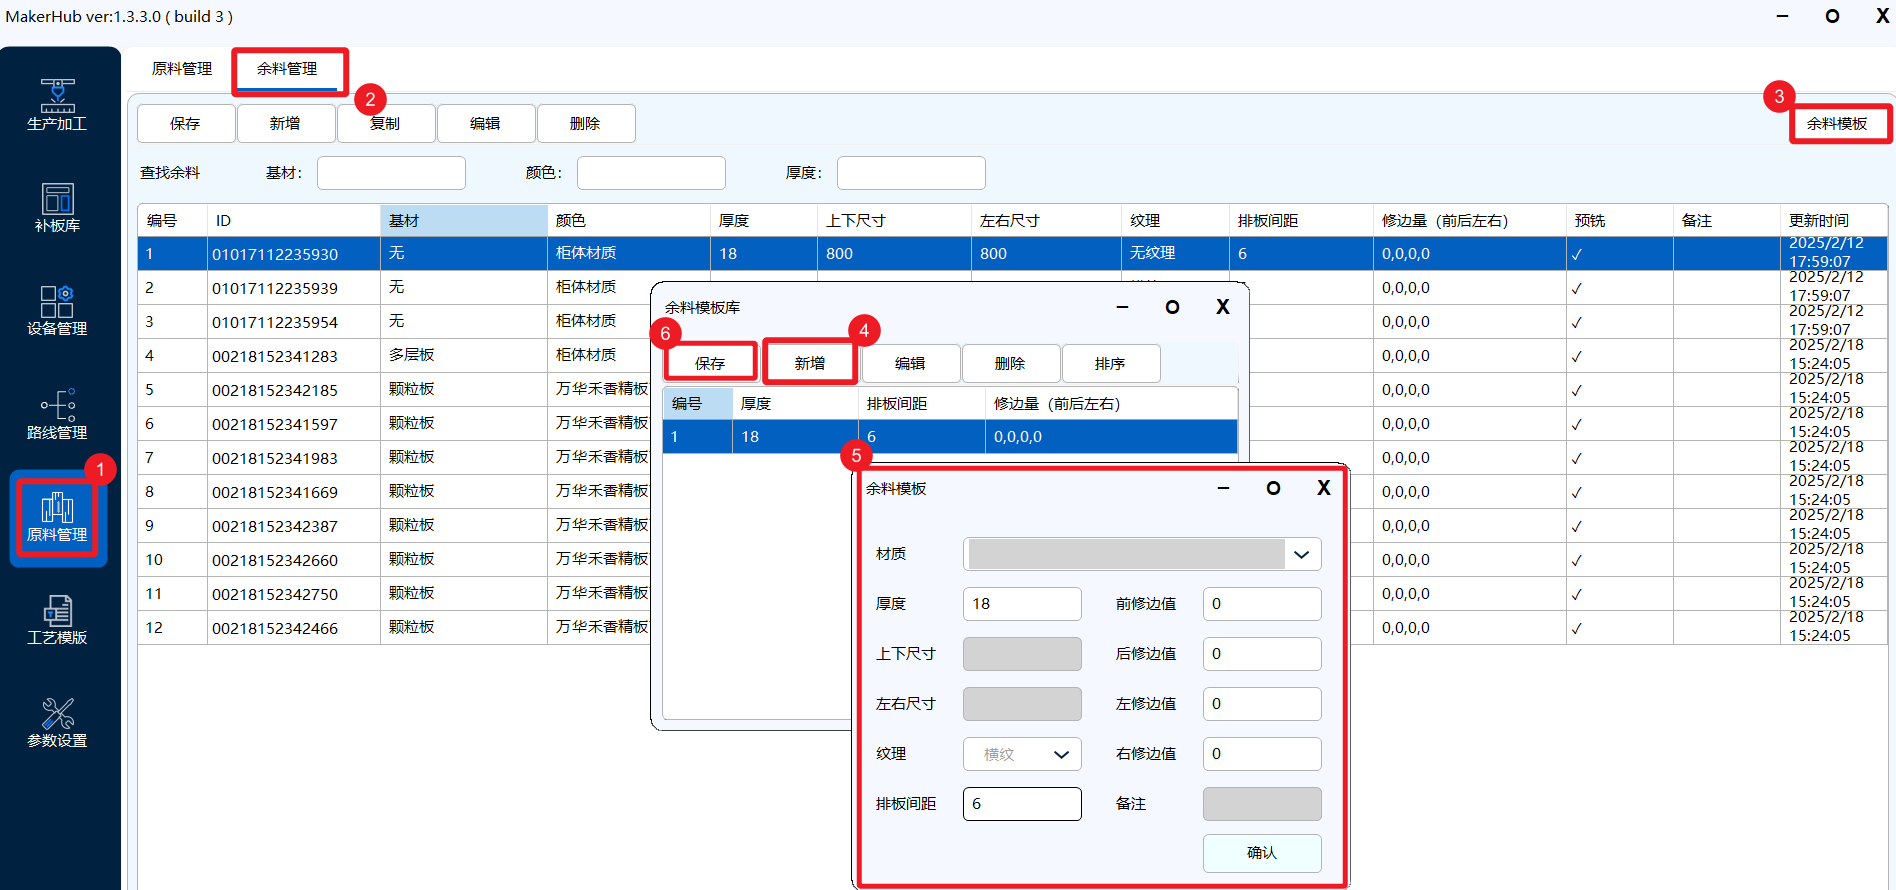1896x890 pixels.
Task: Toggle 预铣 checkmark in row 12
Action: click(1576, 629)
